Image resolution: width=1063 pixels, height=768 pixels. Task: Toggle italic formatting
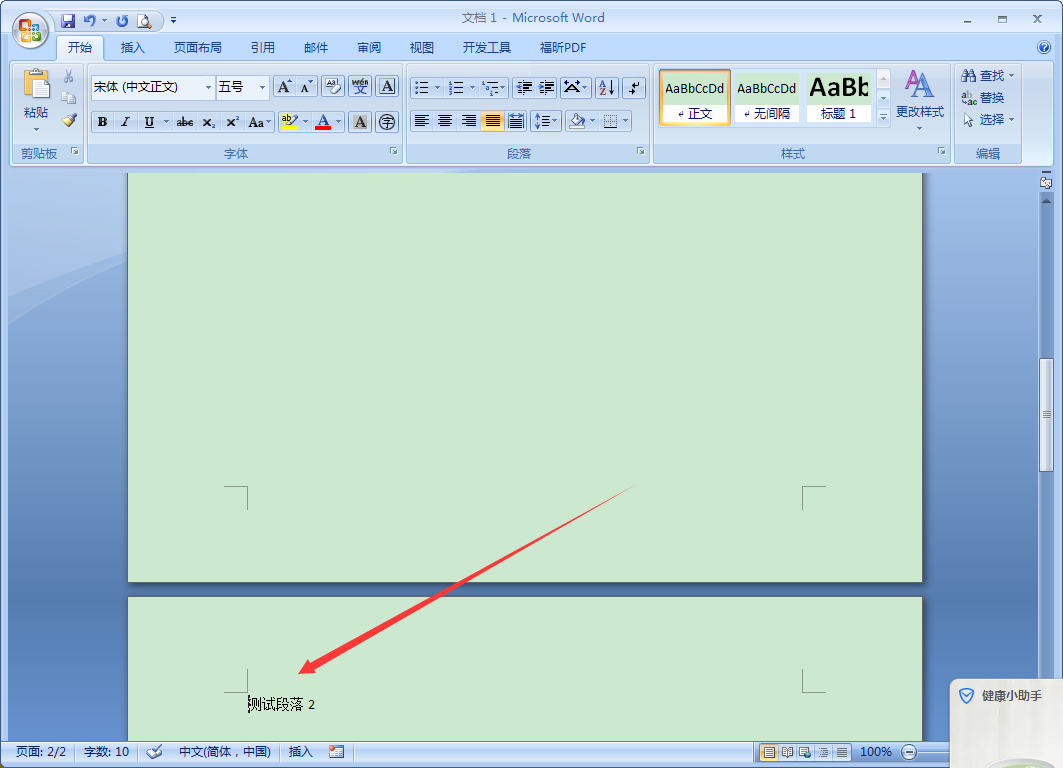click(x=125, y=121)
